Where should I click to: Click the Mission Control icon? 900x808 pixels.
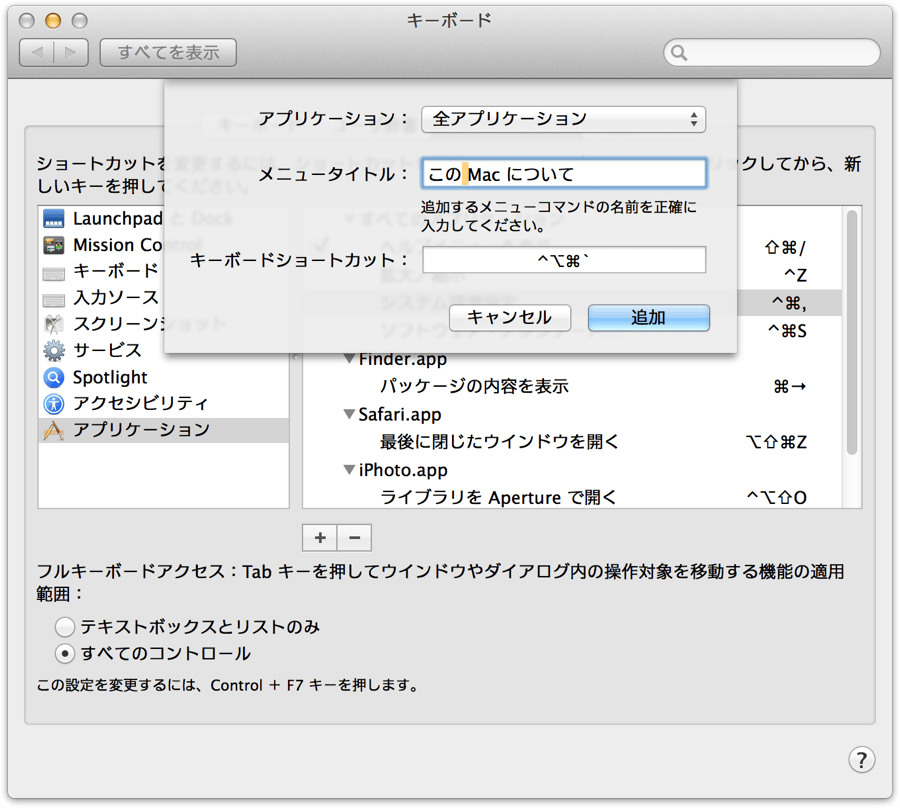tap(54, 245)
